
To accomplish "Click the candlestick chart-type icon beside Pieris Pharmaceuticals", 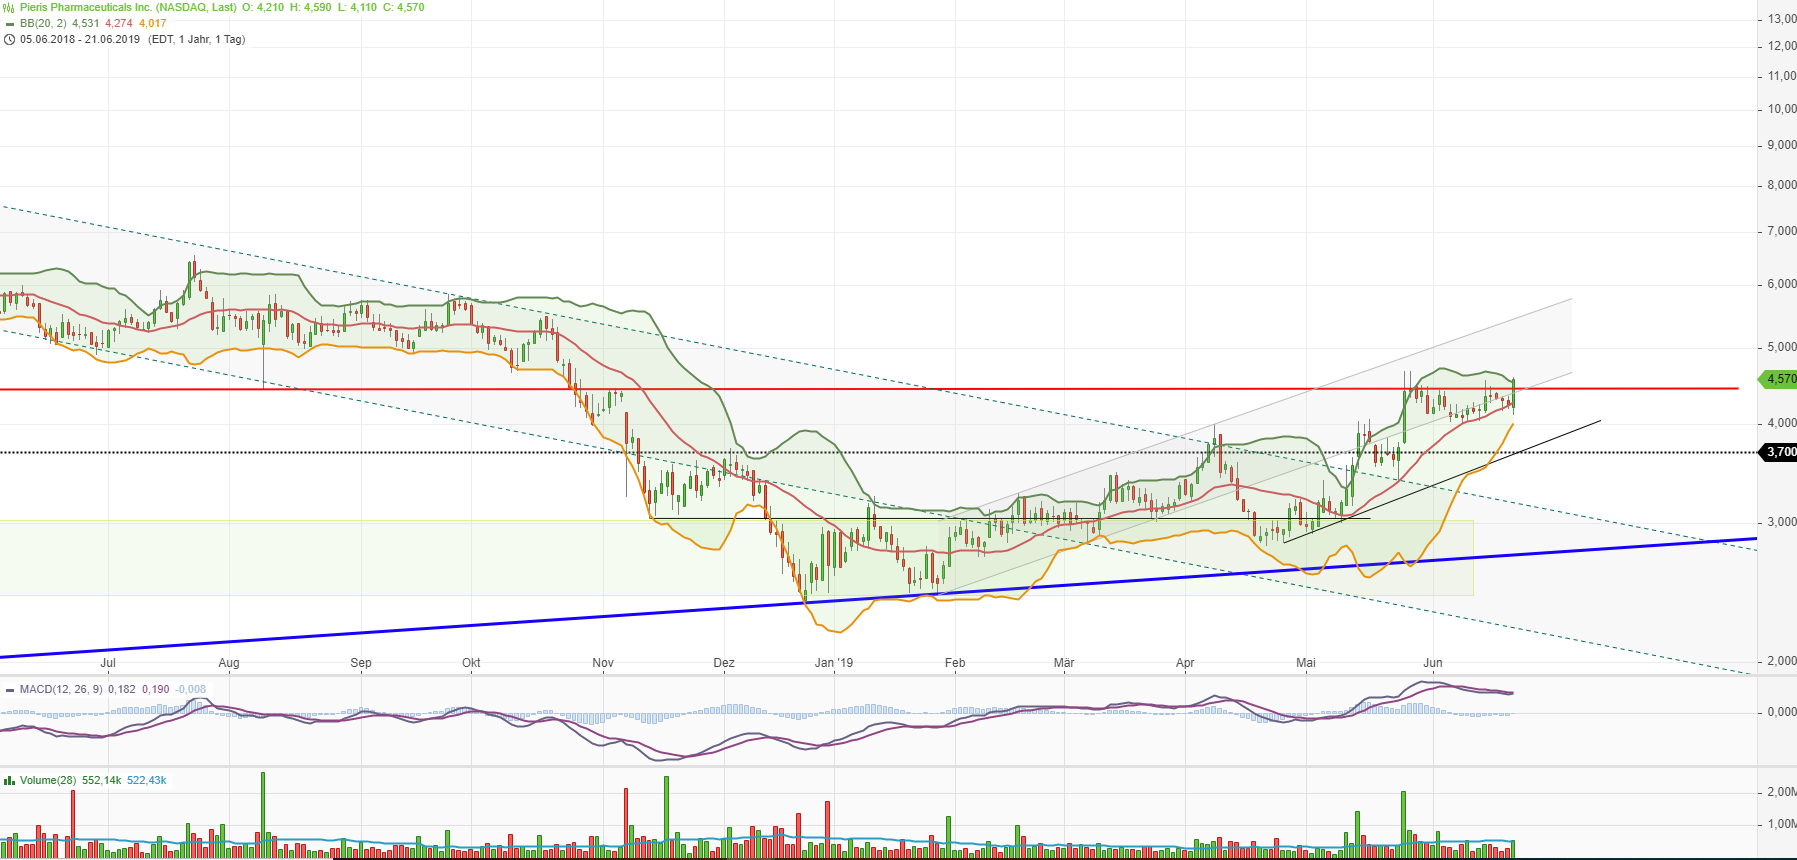I will point(9,8).
